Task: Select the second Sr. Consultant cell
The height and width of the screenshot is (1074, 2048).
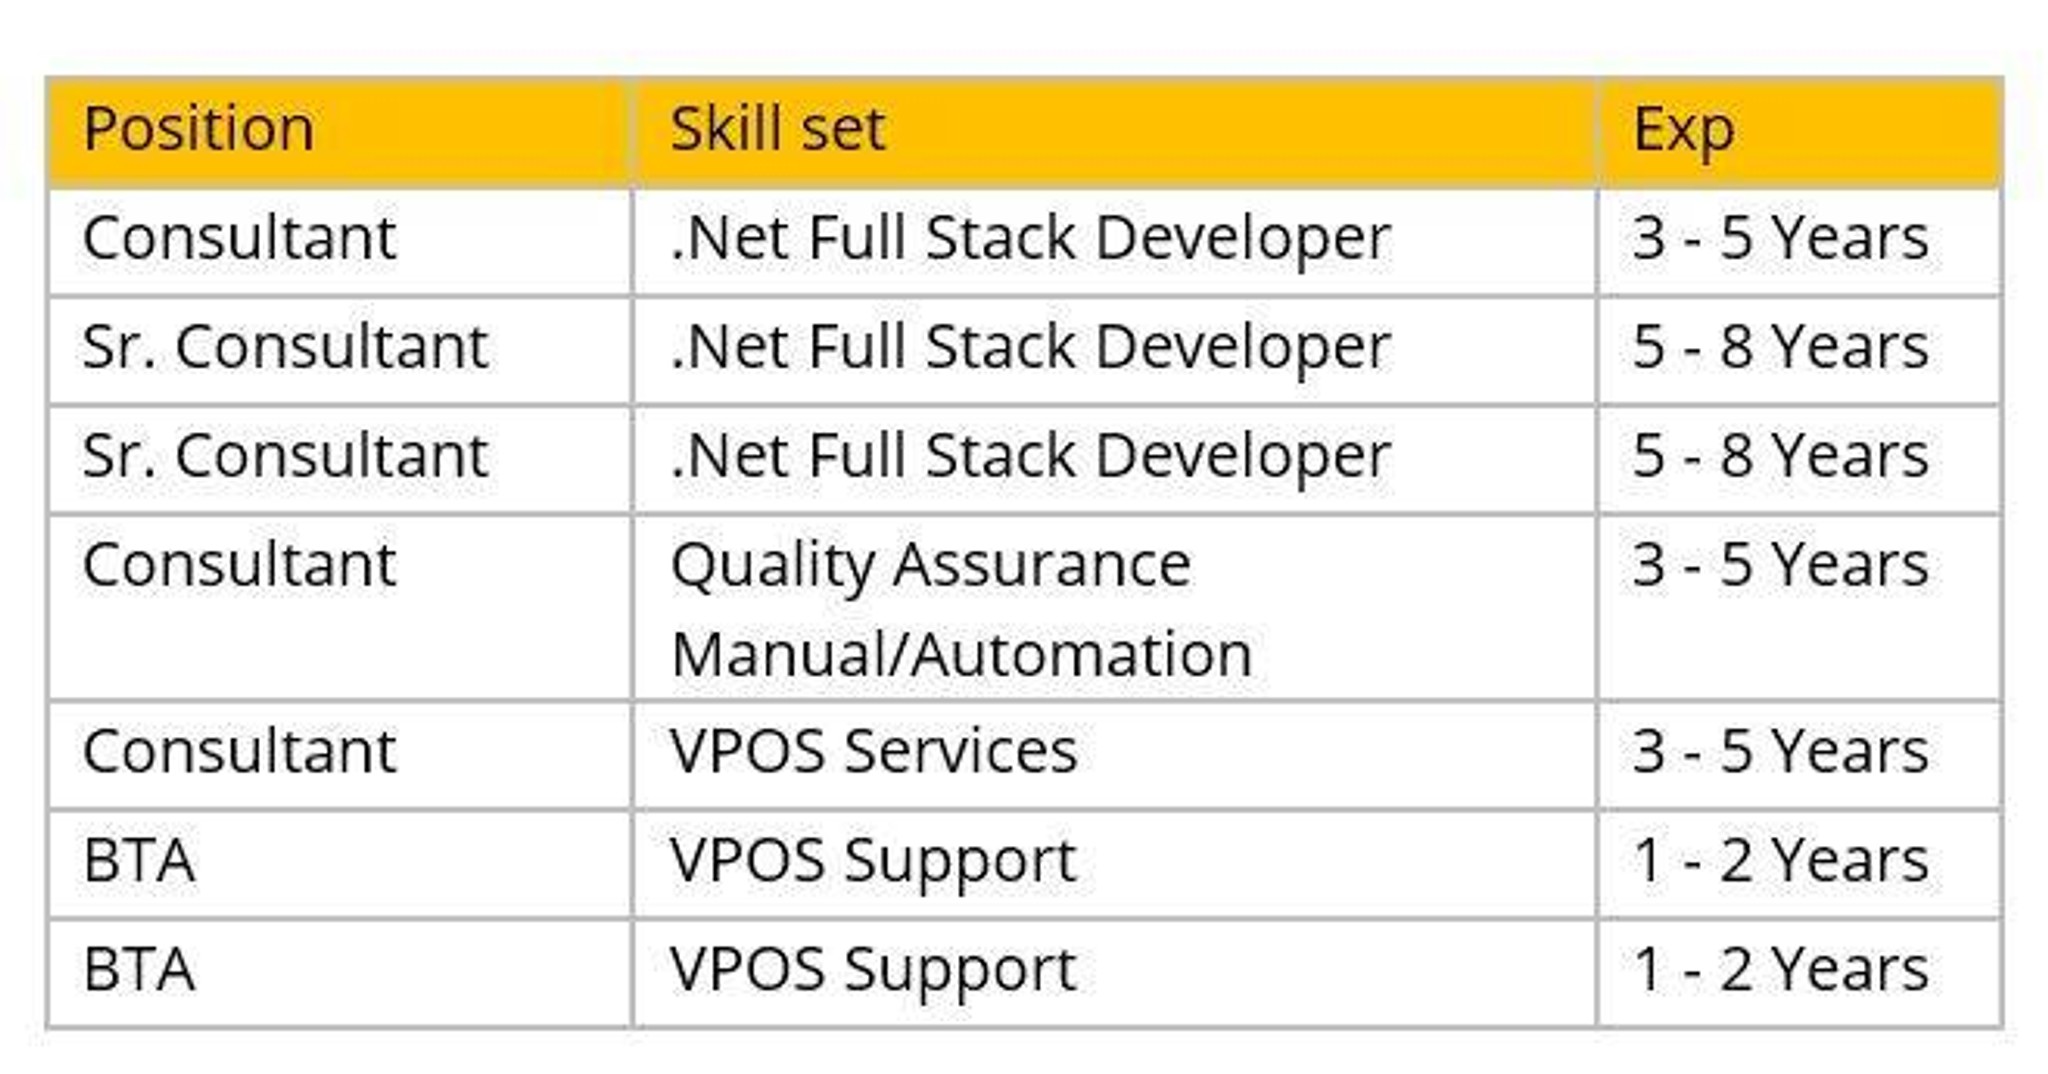Action: [x=285, y=456]
